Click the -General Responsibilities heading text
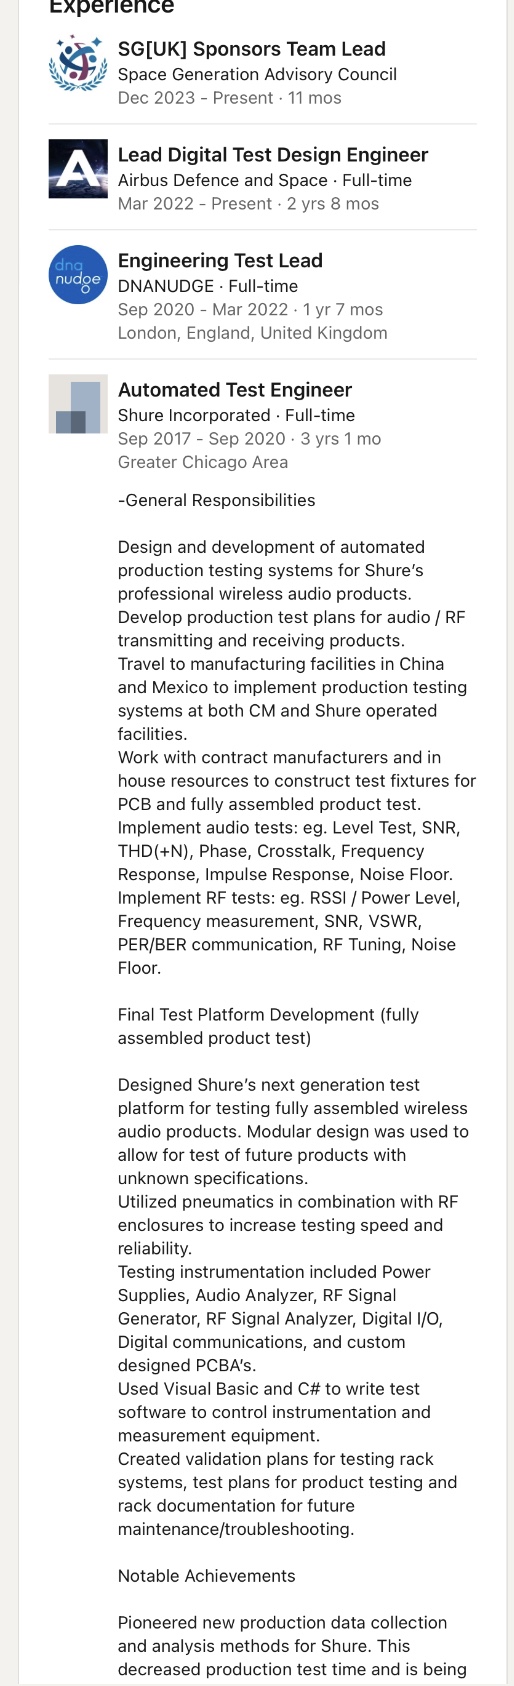The height and width of the screenshot is (1686, 514). pyautogui.click(x=216, y=500)
